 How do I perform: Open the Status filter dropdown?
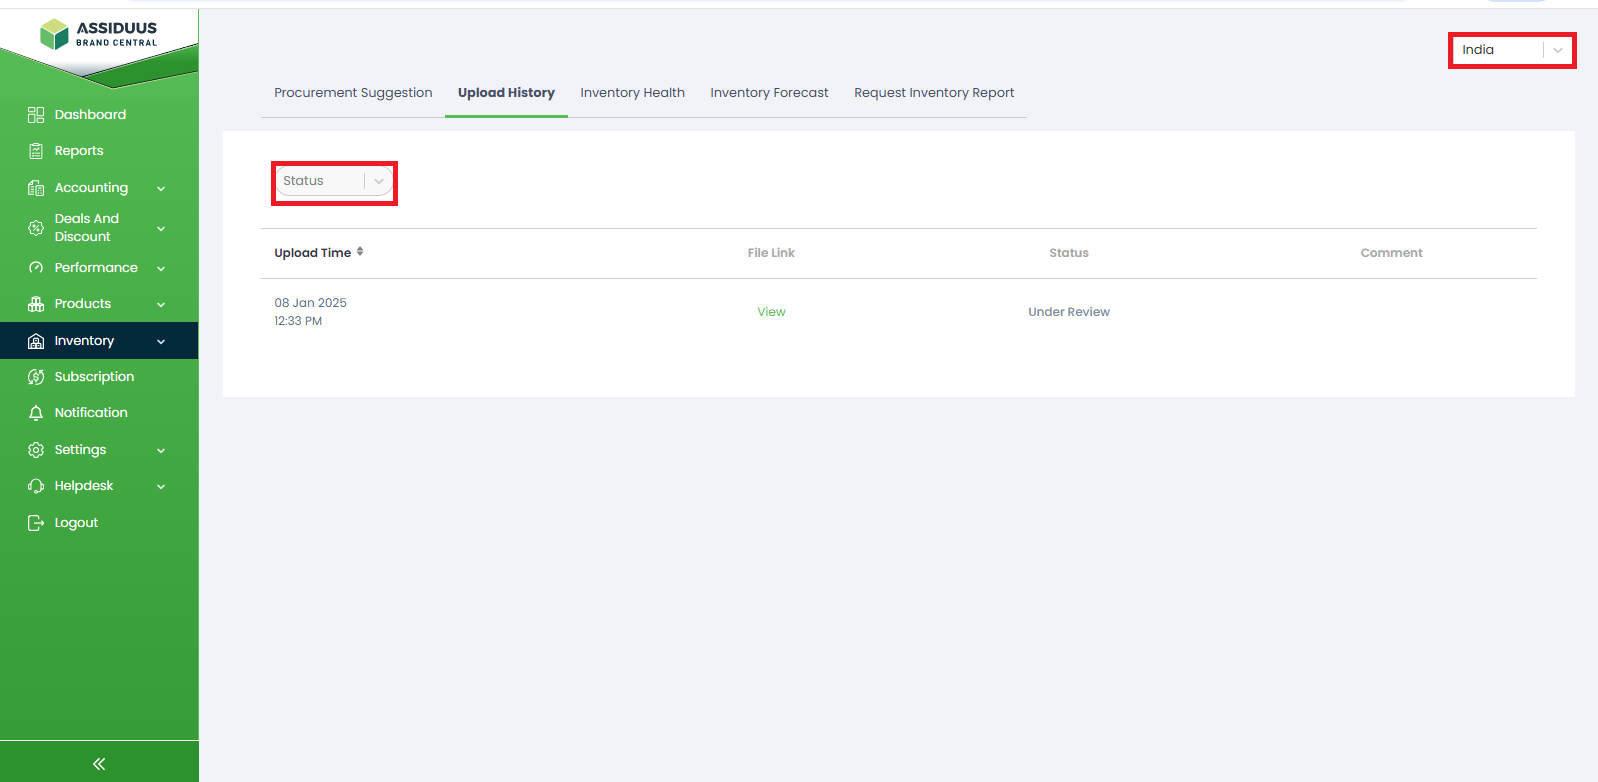click(334, 181)
